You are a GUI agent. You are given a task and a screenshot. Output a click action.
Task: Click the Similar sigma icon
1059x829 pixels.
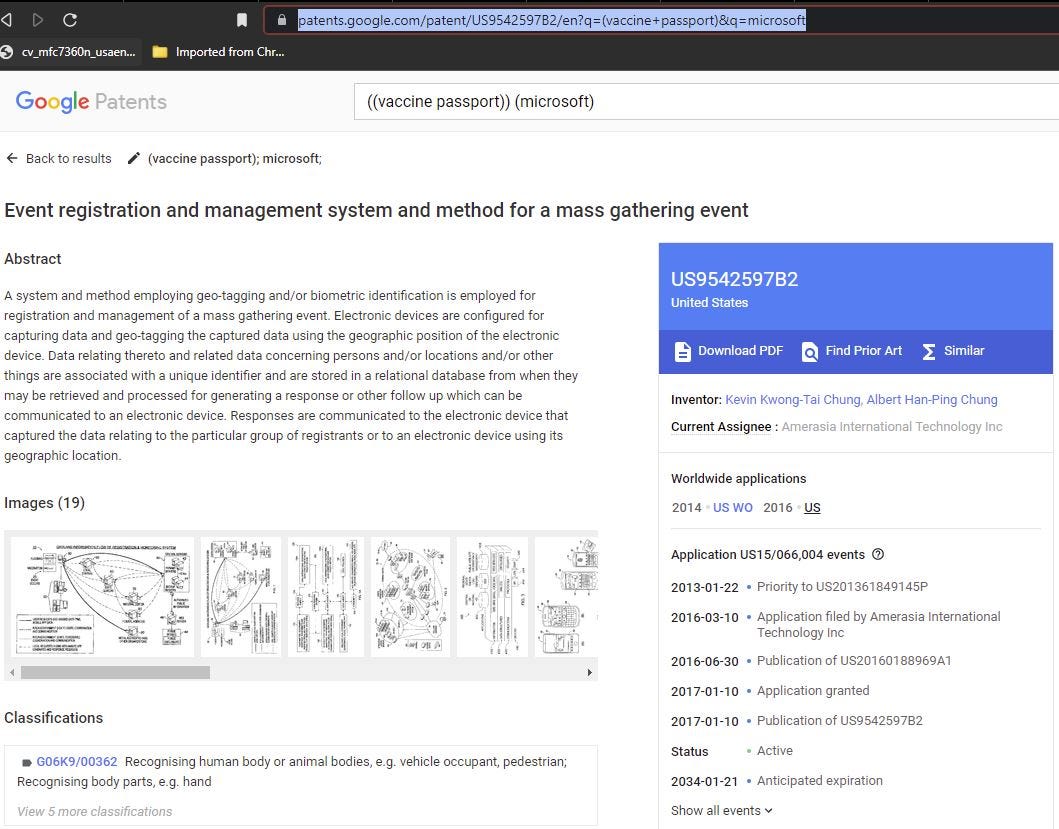929,351
